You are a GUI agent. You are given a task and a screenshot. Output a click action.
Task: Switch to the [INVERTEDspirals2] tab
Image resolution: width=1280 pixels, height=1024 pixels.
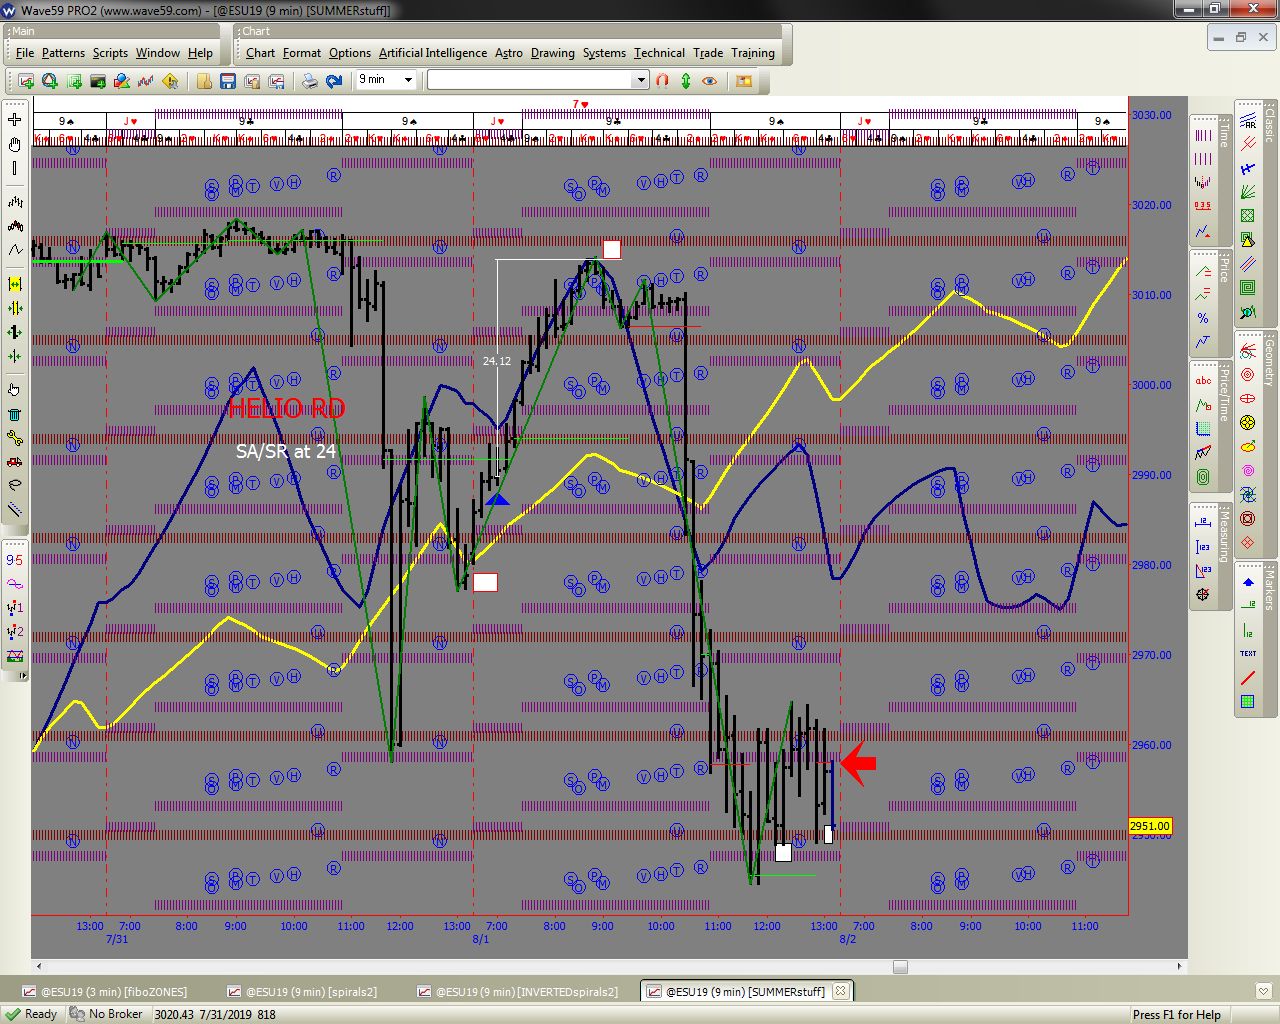[x=517, y=992]
